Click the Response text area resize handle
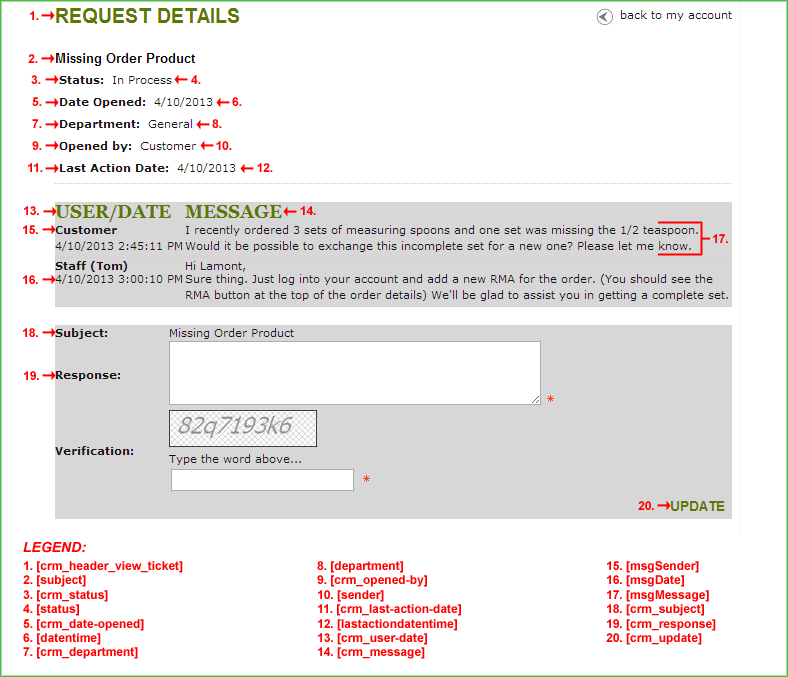788x677 pixels. 535,398
